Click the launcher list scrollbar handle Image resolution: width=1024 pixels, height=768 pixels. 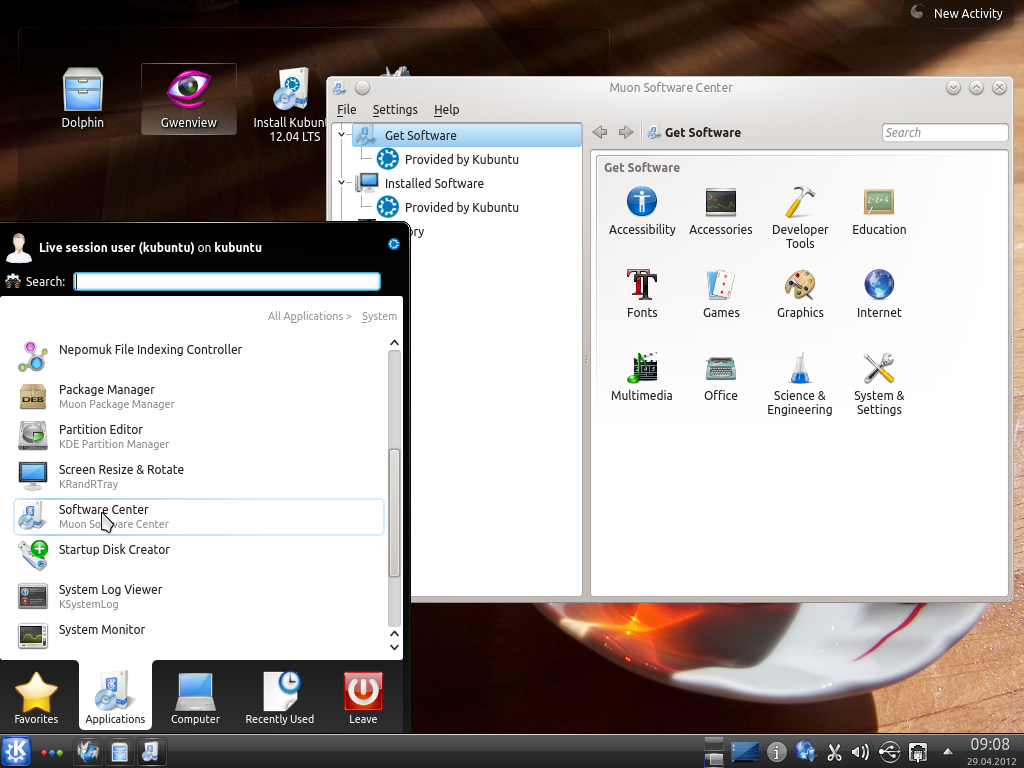click(x=394, y=513)
